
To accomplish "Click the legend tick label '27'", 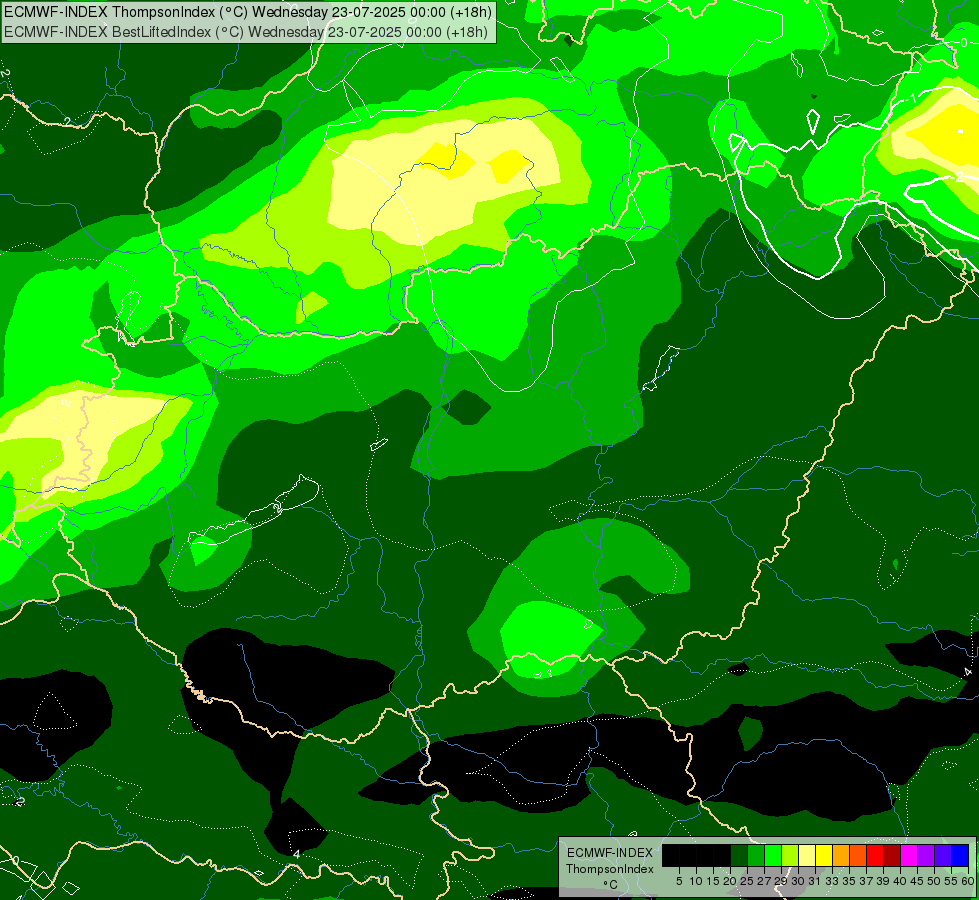I will pos(764,881).
